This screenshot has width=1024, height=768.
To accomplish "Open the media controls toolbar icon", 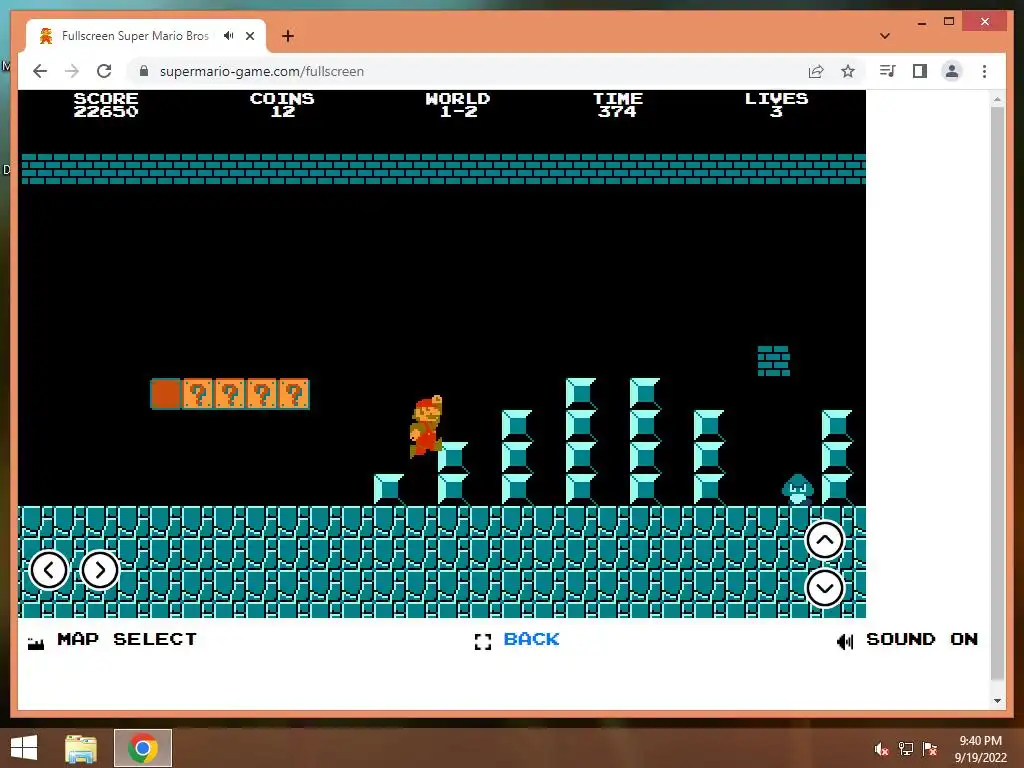I will tap(887, 71).
